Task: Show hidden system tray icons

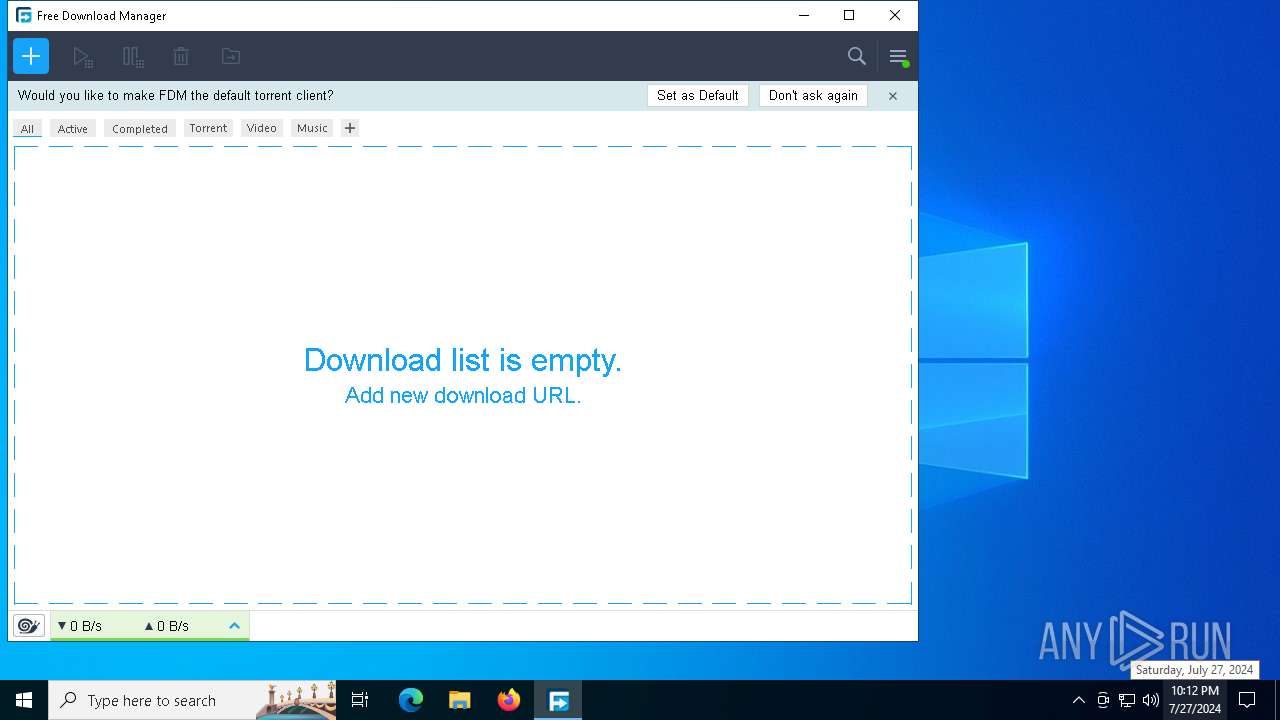Action: (1078, 700)
